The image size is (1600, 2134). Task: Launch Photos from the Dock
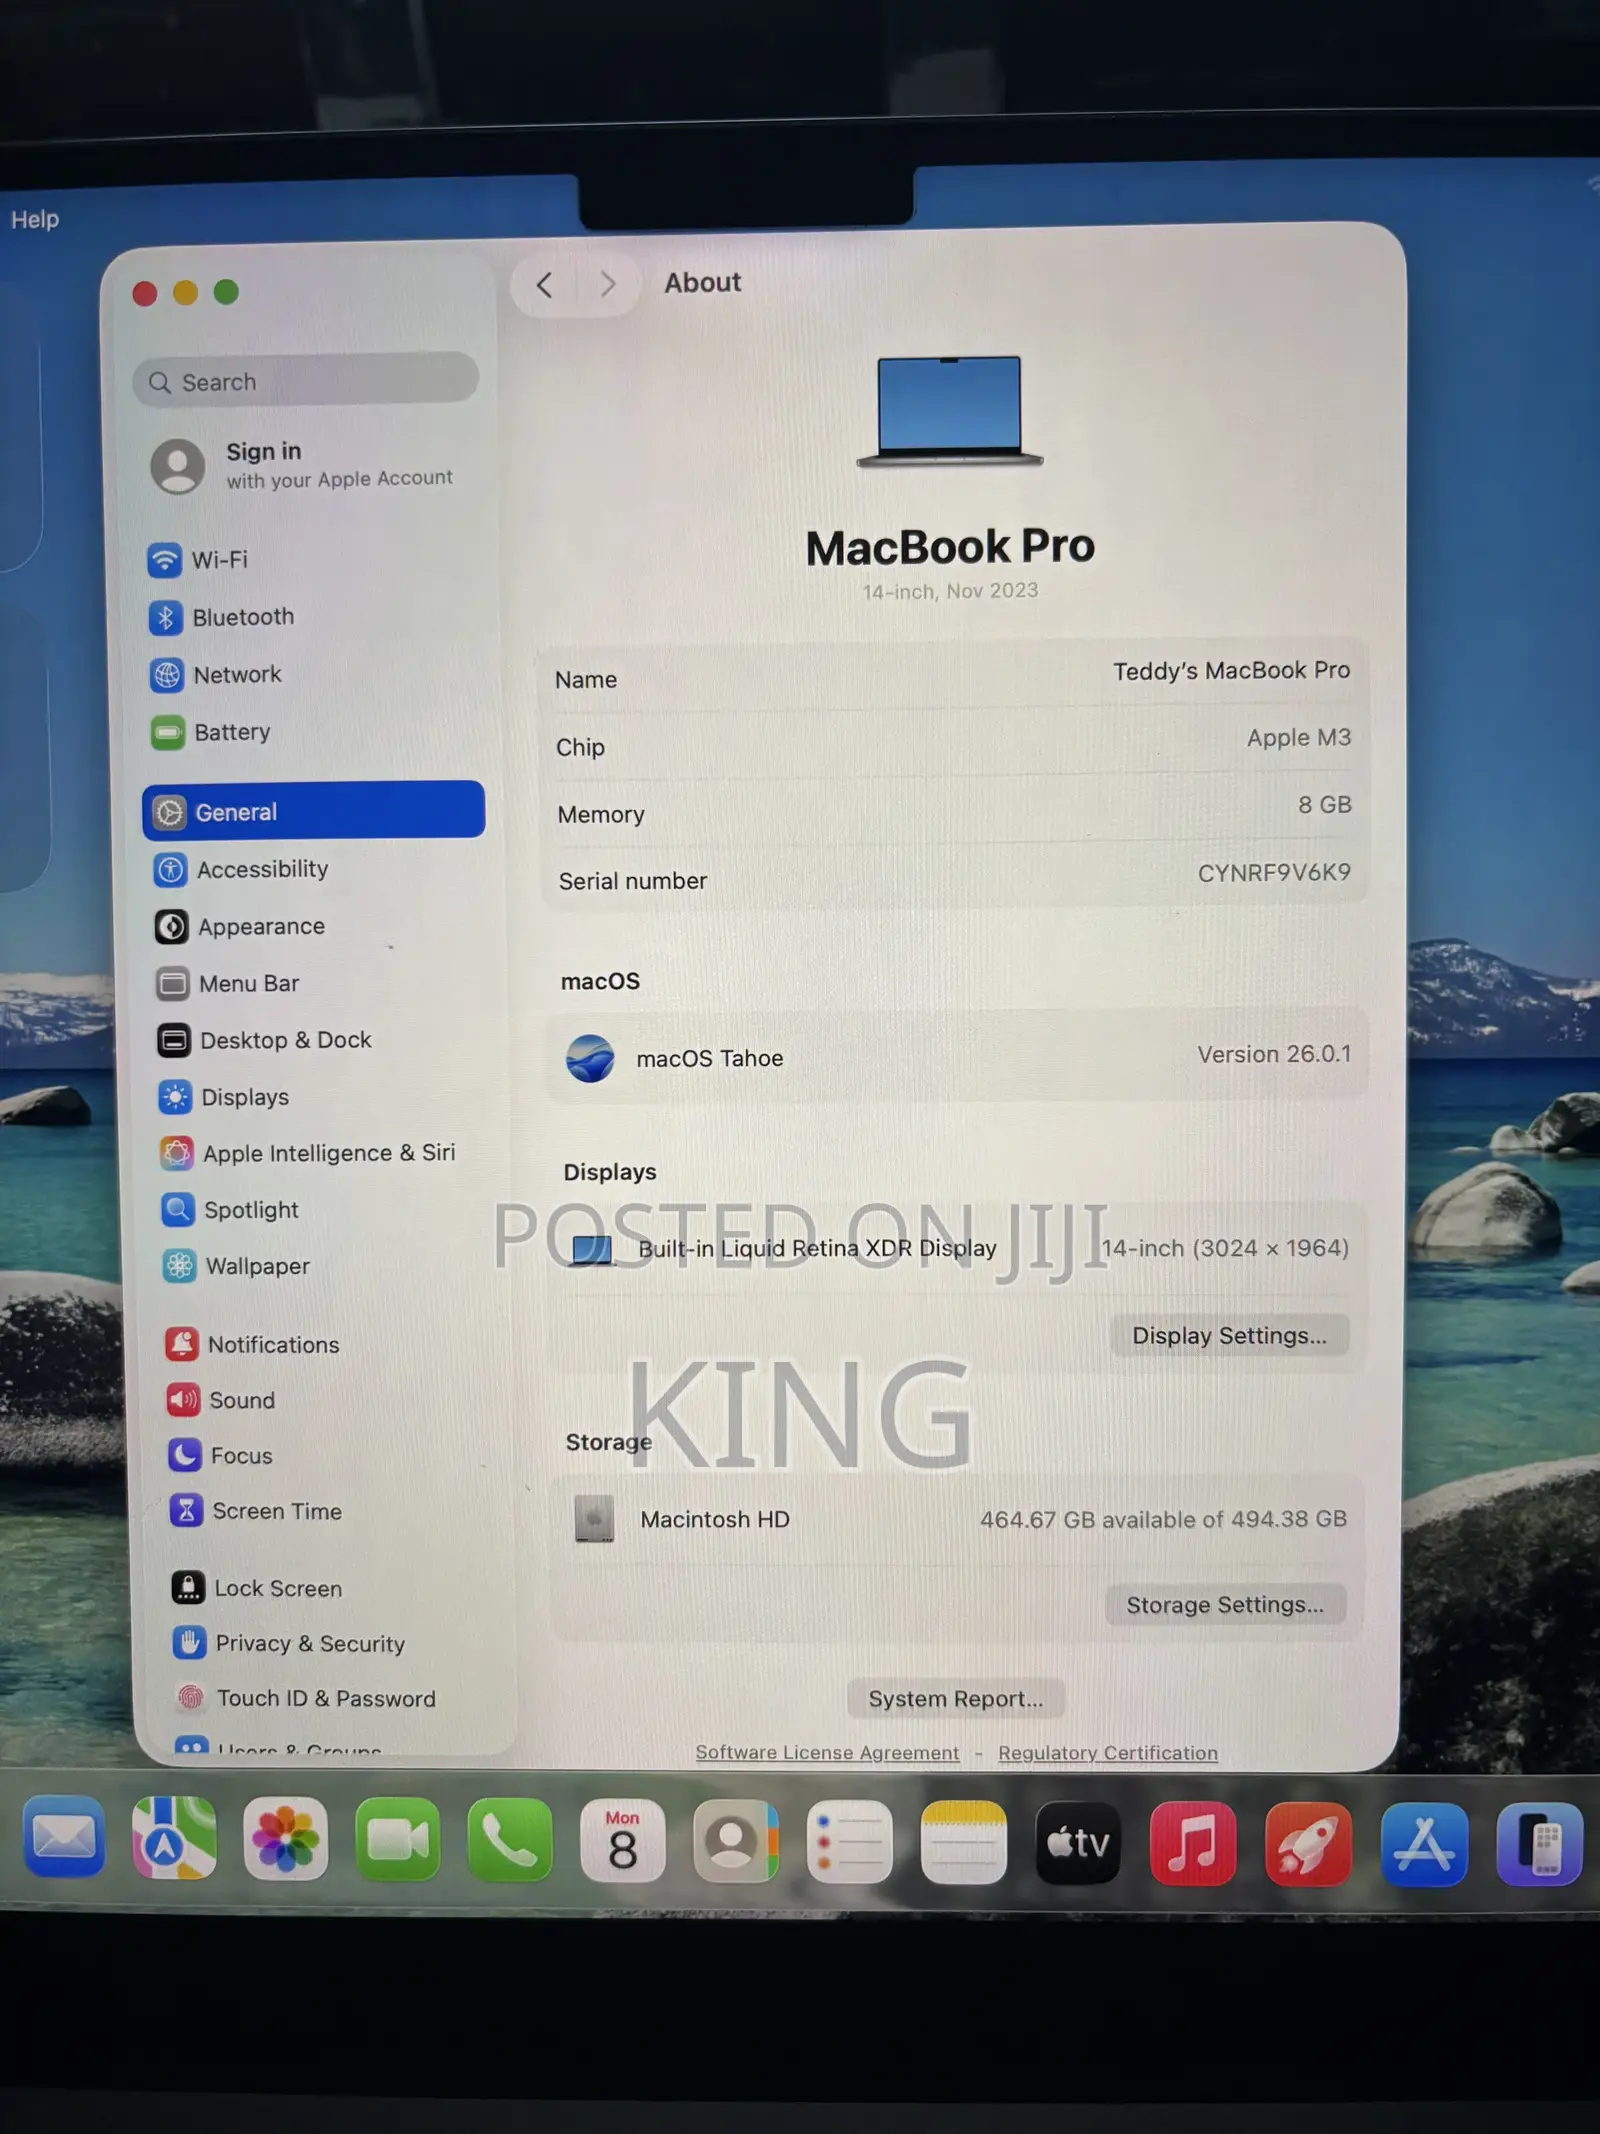[x=286, y=1838]
